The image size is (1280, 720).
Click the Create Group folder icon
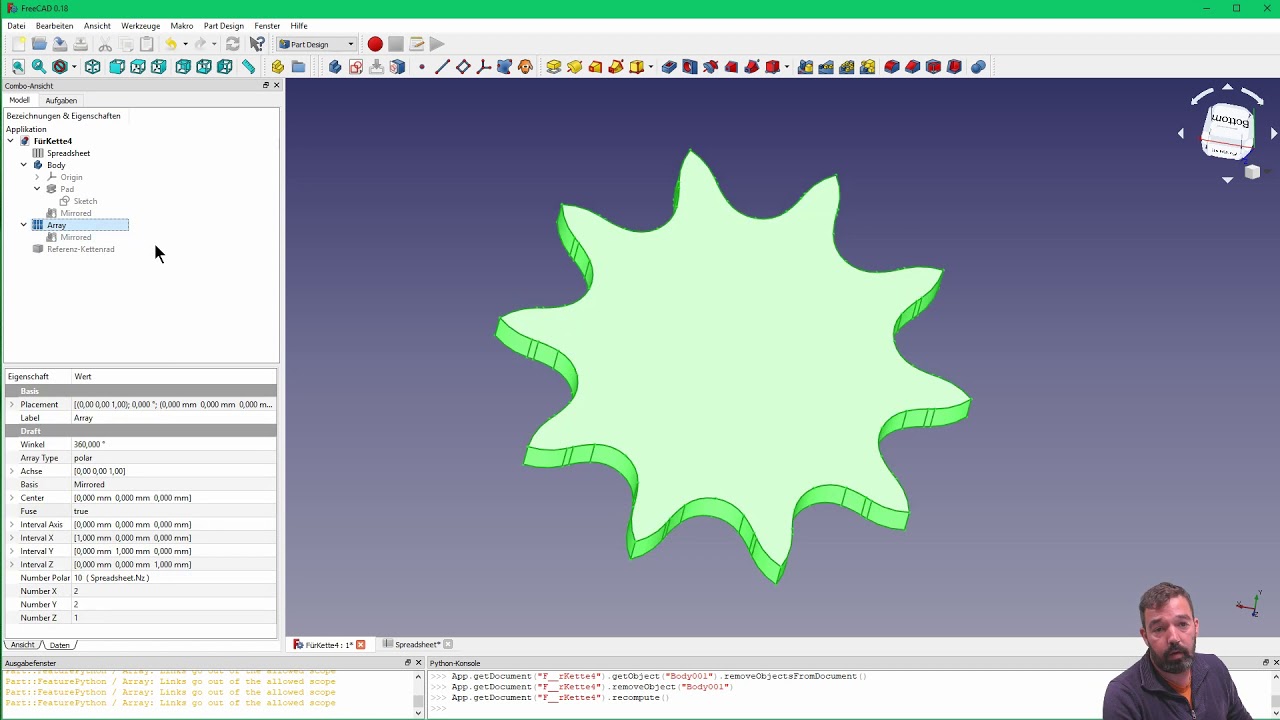pyautogui.click(x=298, y=67)
